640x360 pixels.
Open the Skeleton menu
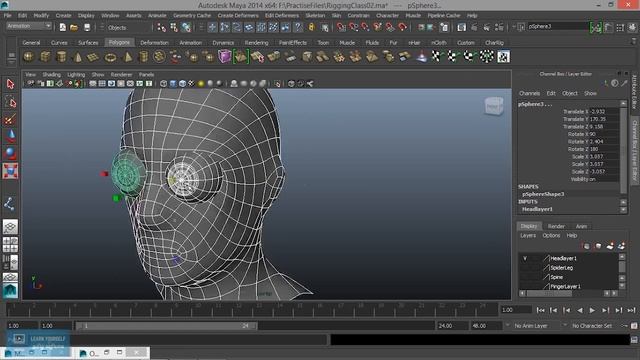click(316, 16)
